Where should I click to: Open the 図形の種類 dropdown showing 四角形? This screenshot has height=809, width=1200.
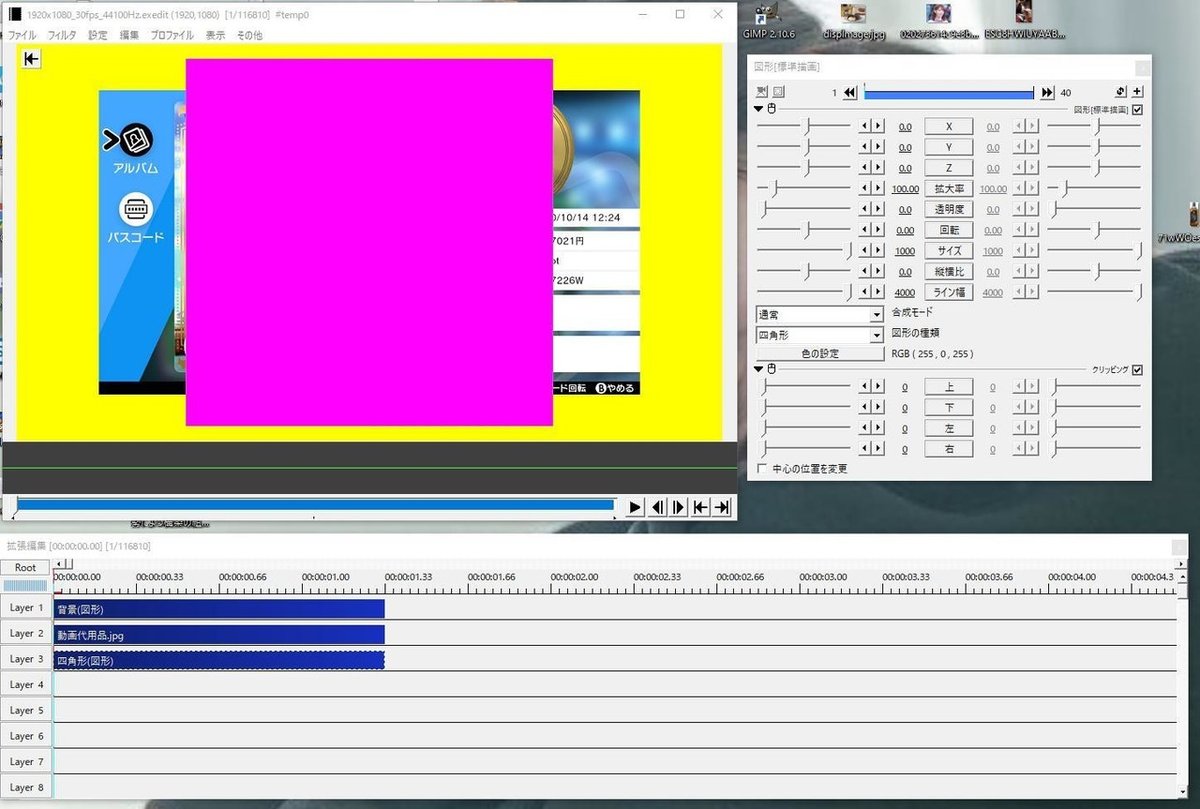click(x=820, y=334)
